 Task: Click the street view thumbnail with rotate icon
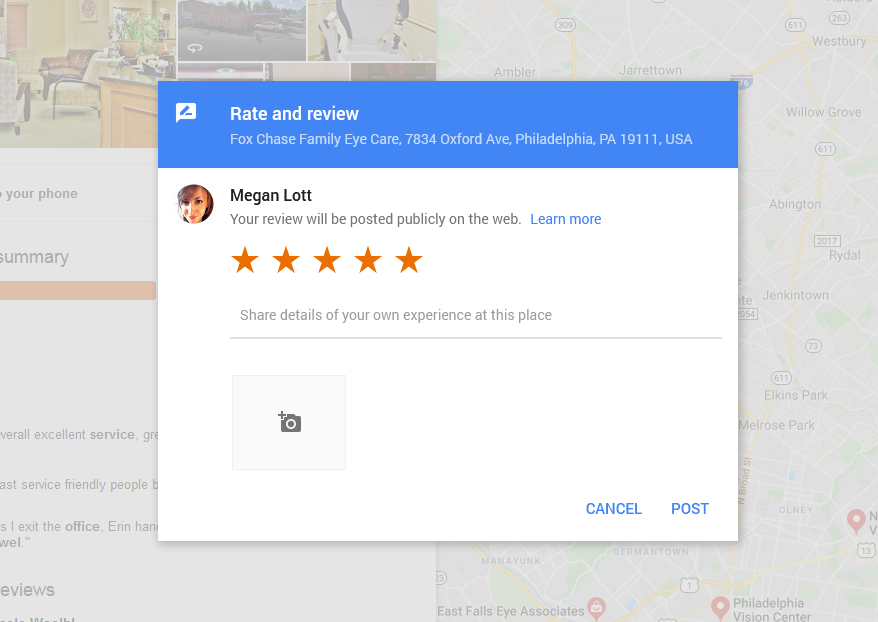click(242, 30)
